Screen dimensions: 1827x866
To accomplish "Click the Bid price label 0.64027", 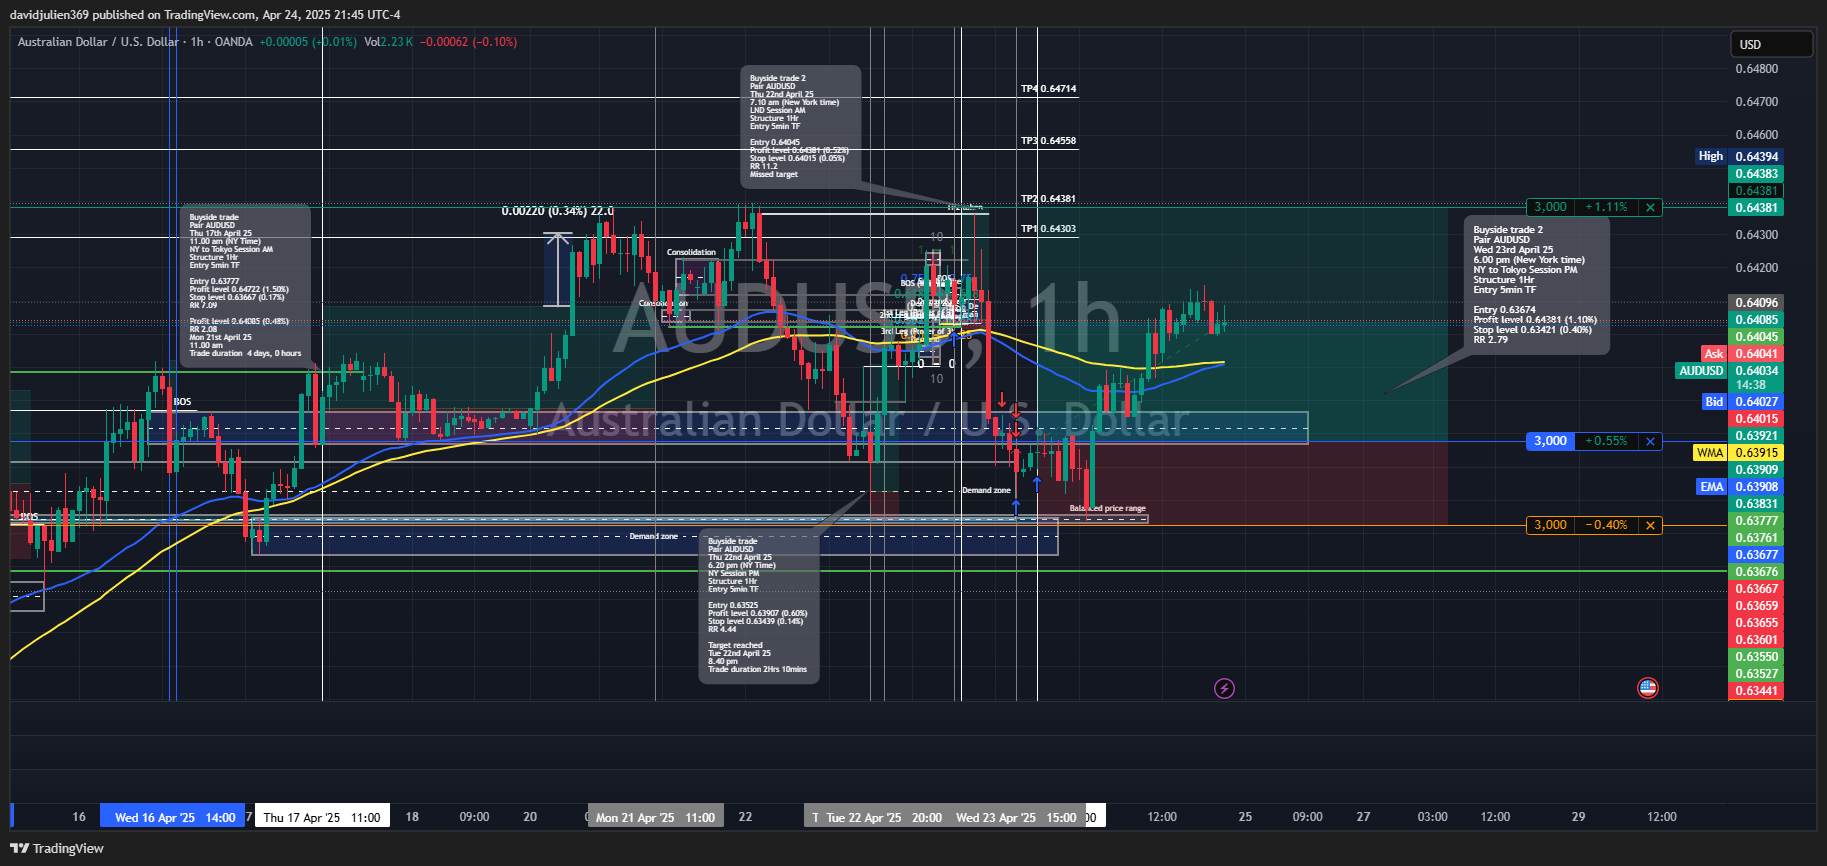I will coord(1741,402).
